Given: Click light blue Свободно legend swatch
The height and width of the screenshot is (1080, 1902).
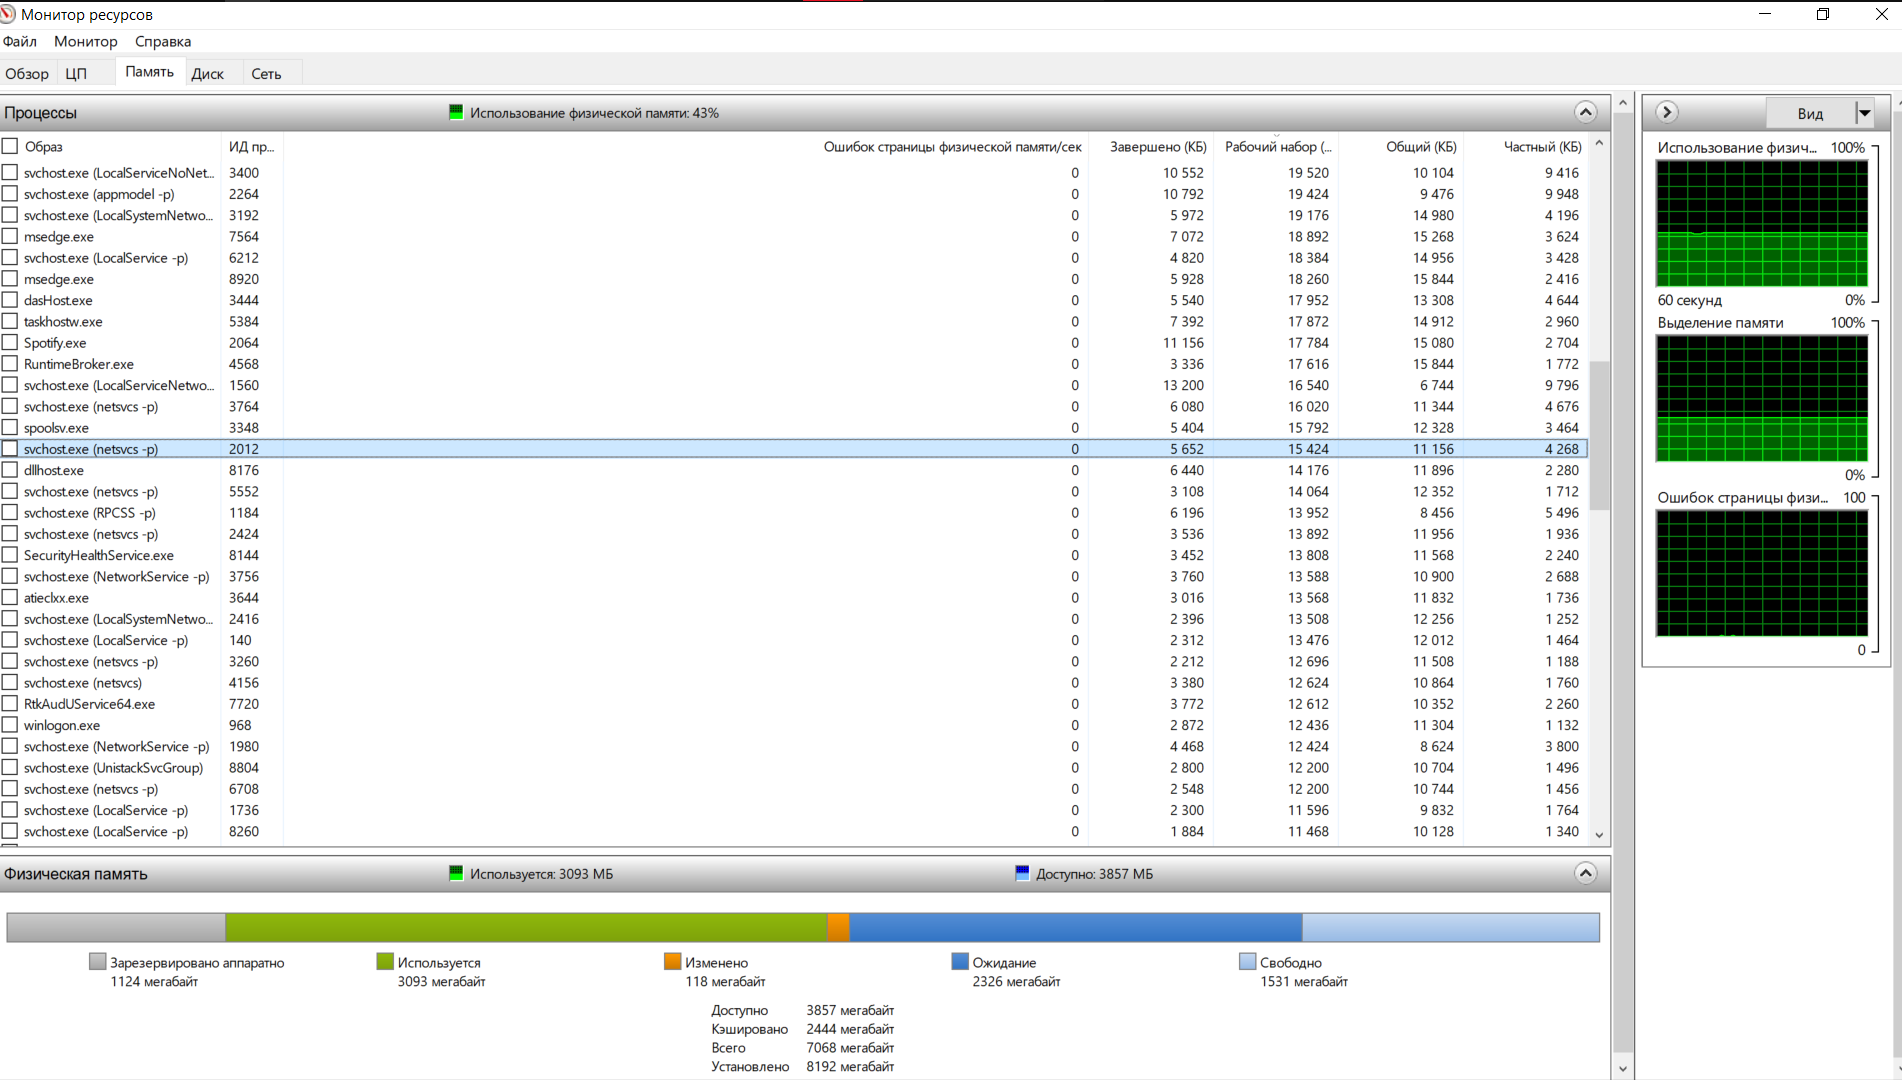Looking at the screenshot, I should pos(1247,961).
